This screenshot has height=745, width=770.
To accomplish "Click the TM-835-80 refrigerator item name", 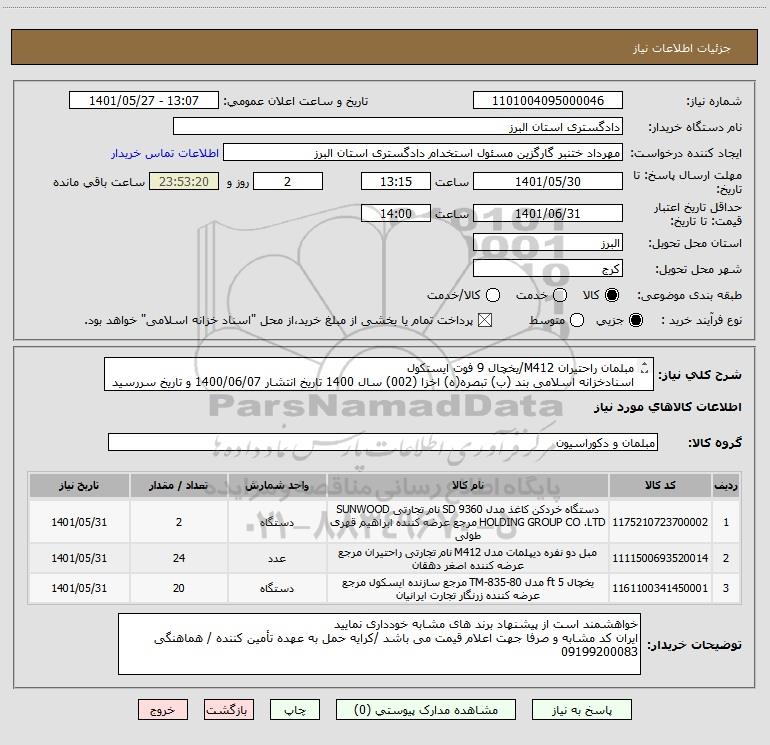I will pyautogui.click(x=468, y=589).
